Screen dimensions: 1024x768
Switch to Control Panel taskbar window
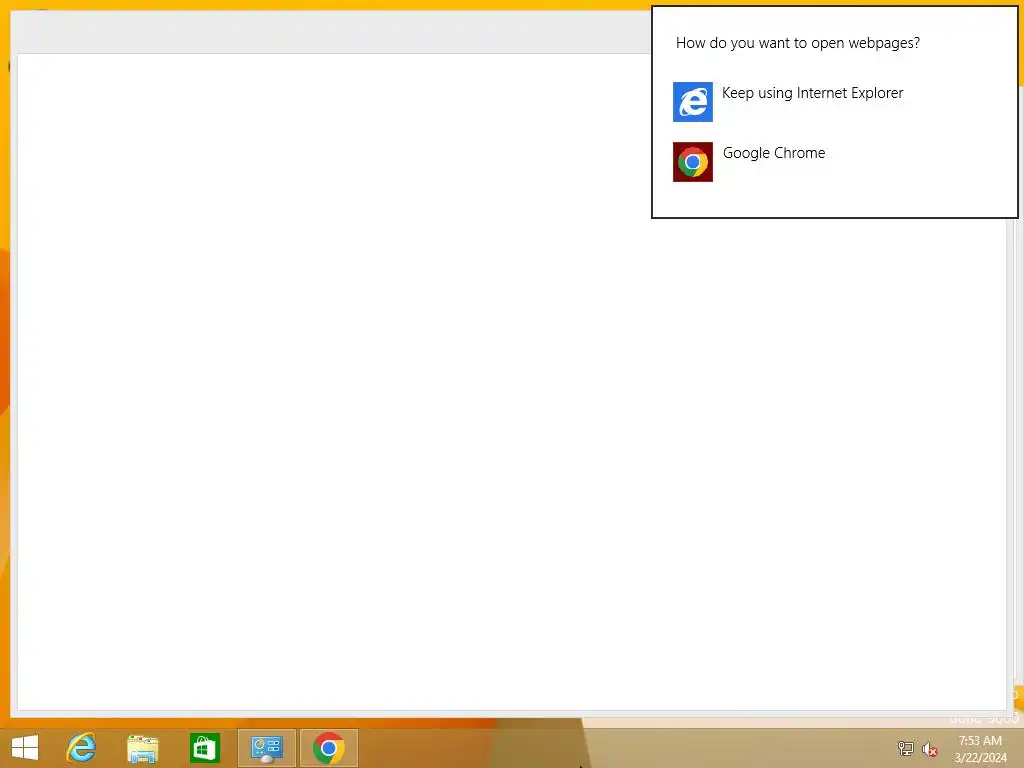point(267,748)
